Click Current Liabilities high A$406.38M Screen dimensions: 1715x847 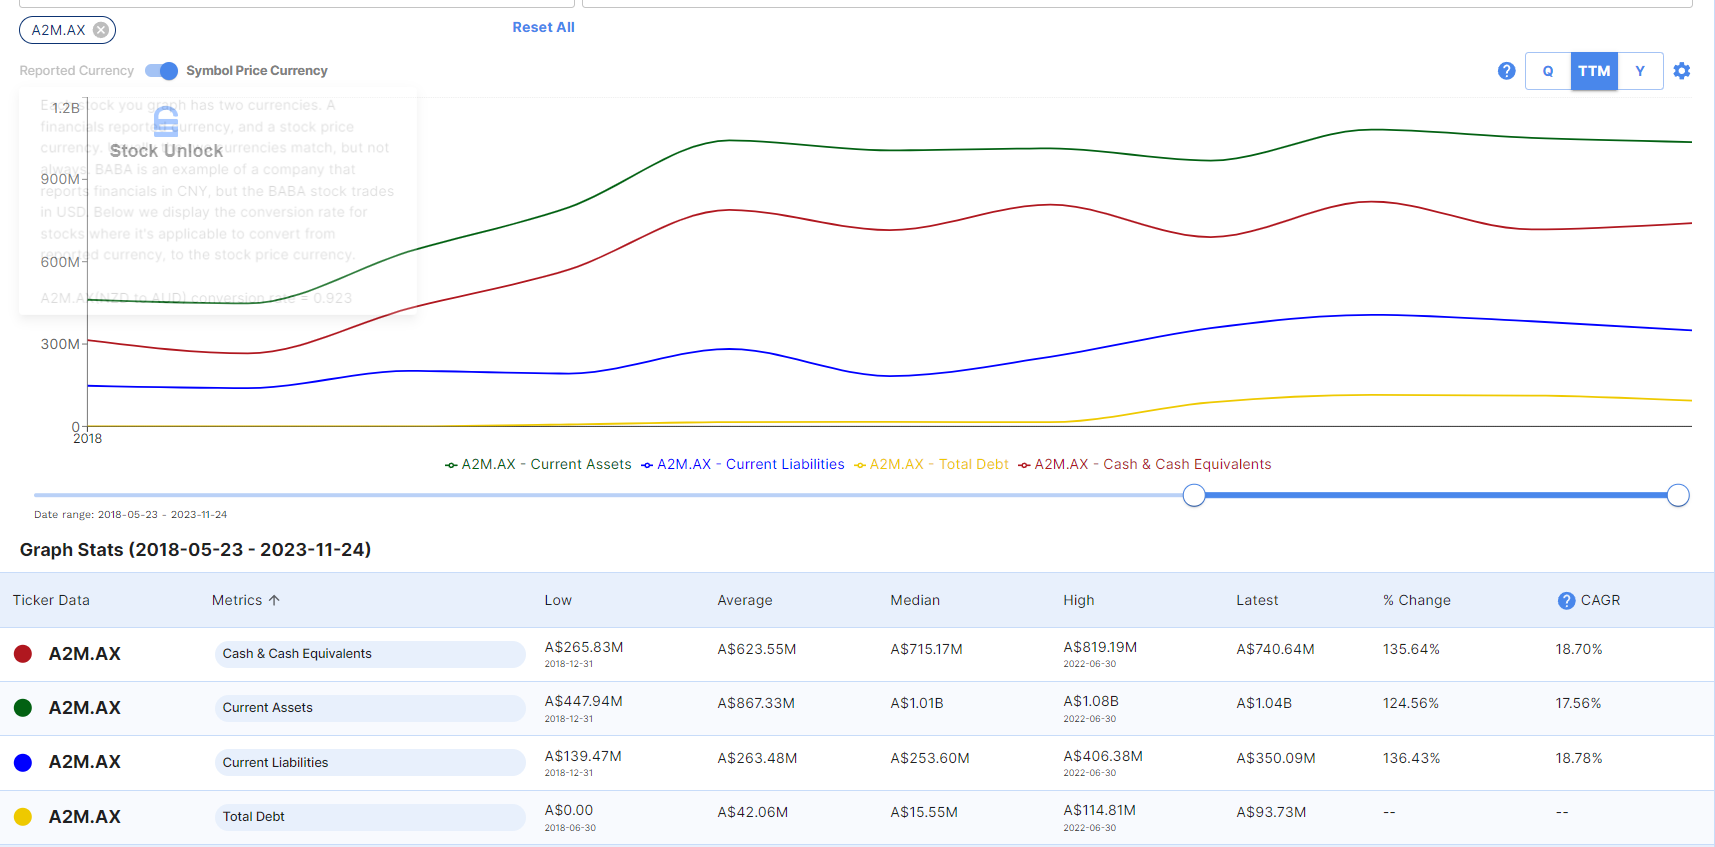click(1103, 756)
